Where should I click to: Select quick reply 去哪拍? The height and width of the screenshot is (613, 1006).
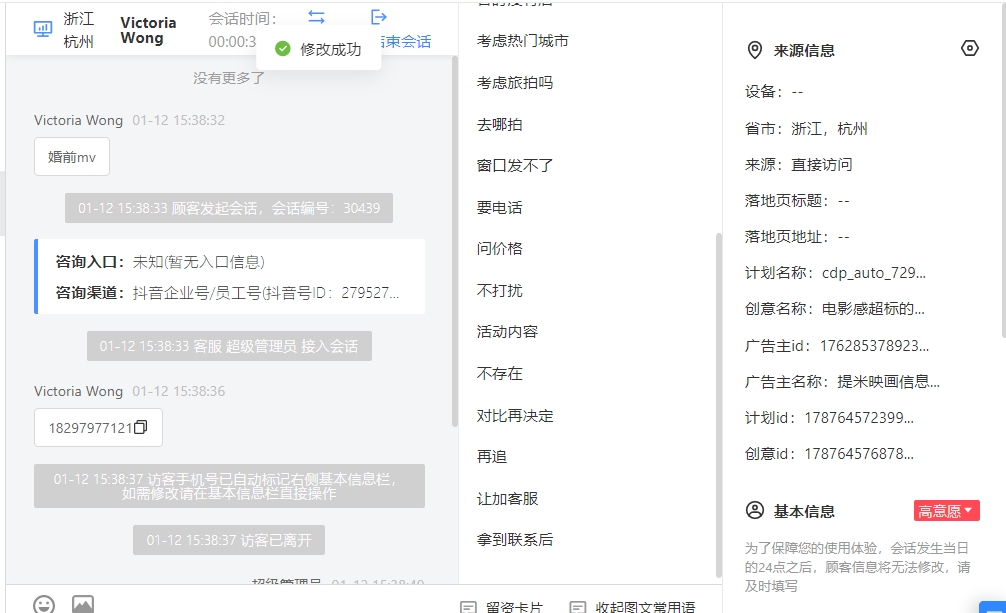click(x=499, y=125)
